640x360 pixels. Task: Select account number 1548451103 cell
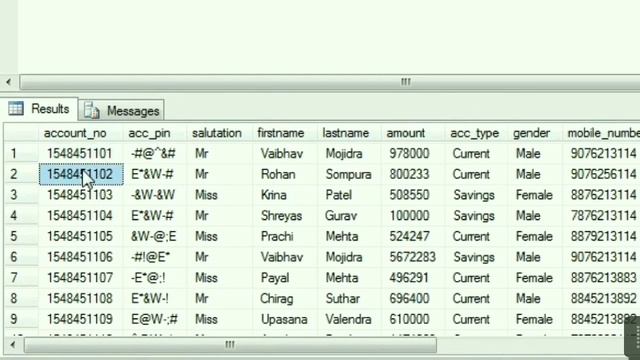tap(81, 195)
